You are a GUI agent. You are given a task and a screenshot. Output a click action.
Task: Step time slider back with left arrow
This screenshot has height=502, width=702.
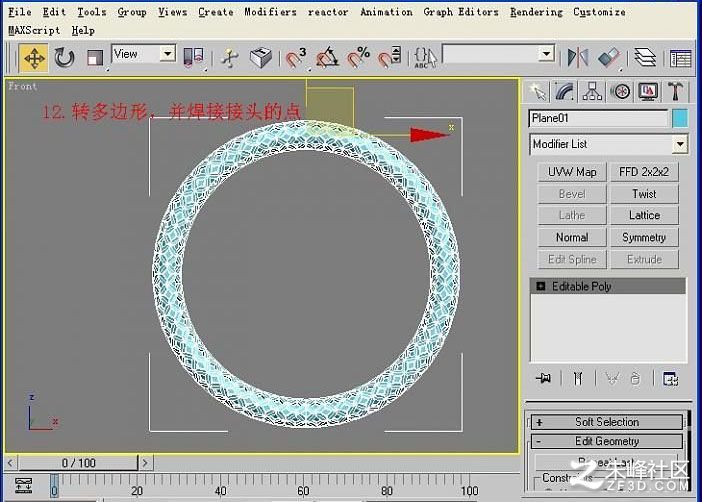click(x=10, y=463)
